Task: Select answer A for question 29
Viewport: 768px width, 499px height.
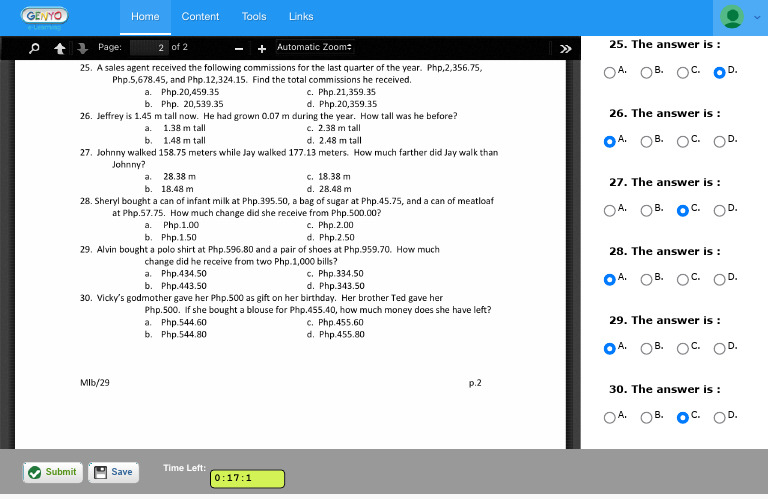Action: click(609, 349)
